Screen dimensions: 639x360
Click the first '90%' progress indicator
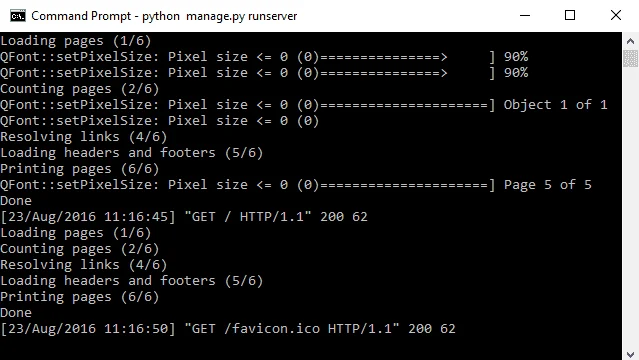pos(516,57)
